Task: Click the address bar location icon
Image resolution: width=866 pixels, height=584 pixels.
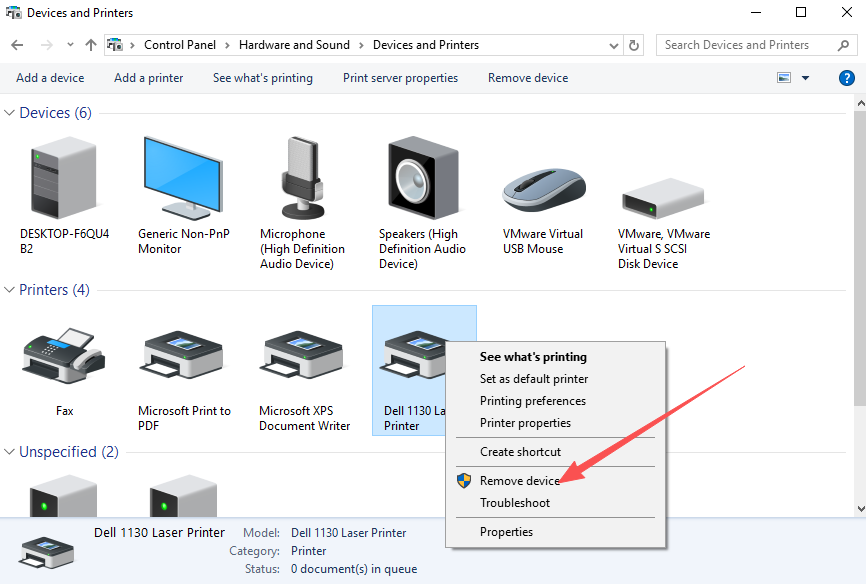Action: tap(115, 45)
